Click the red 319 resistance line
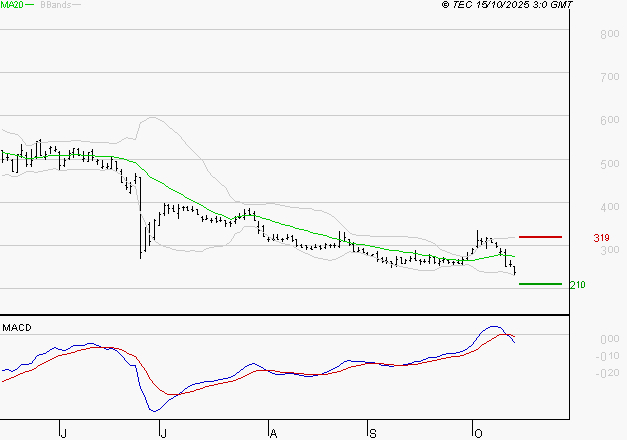The height and width of the screenshot is (440, 627). 540,237
